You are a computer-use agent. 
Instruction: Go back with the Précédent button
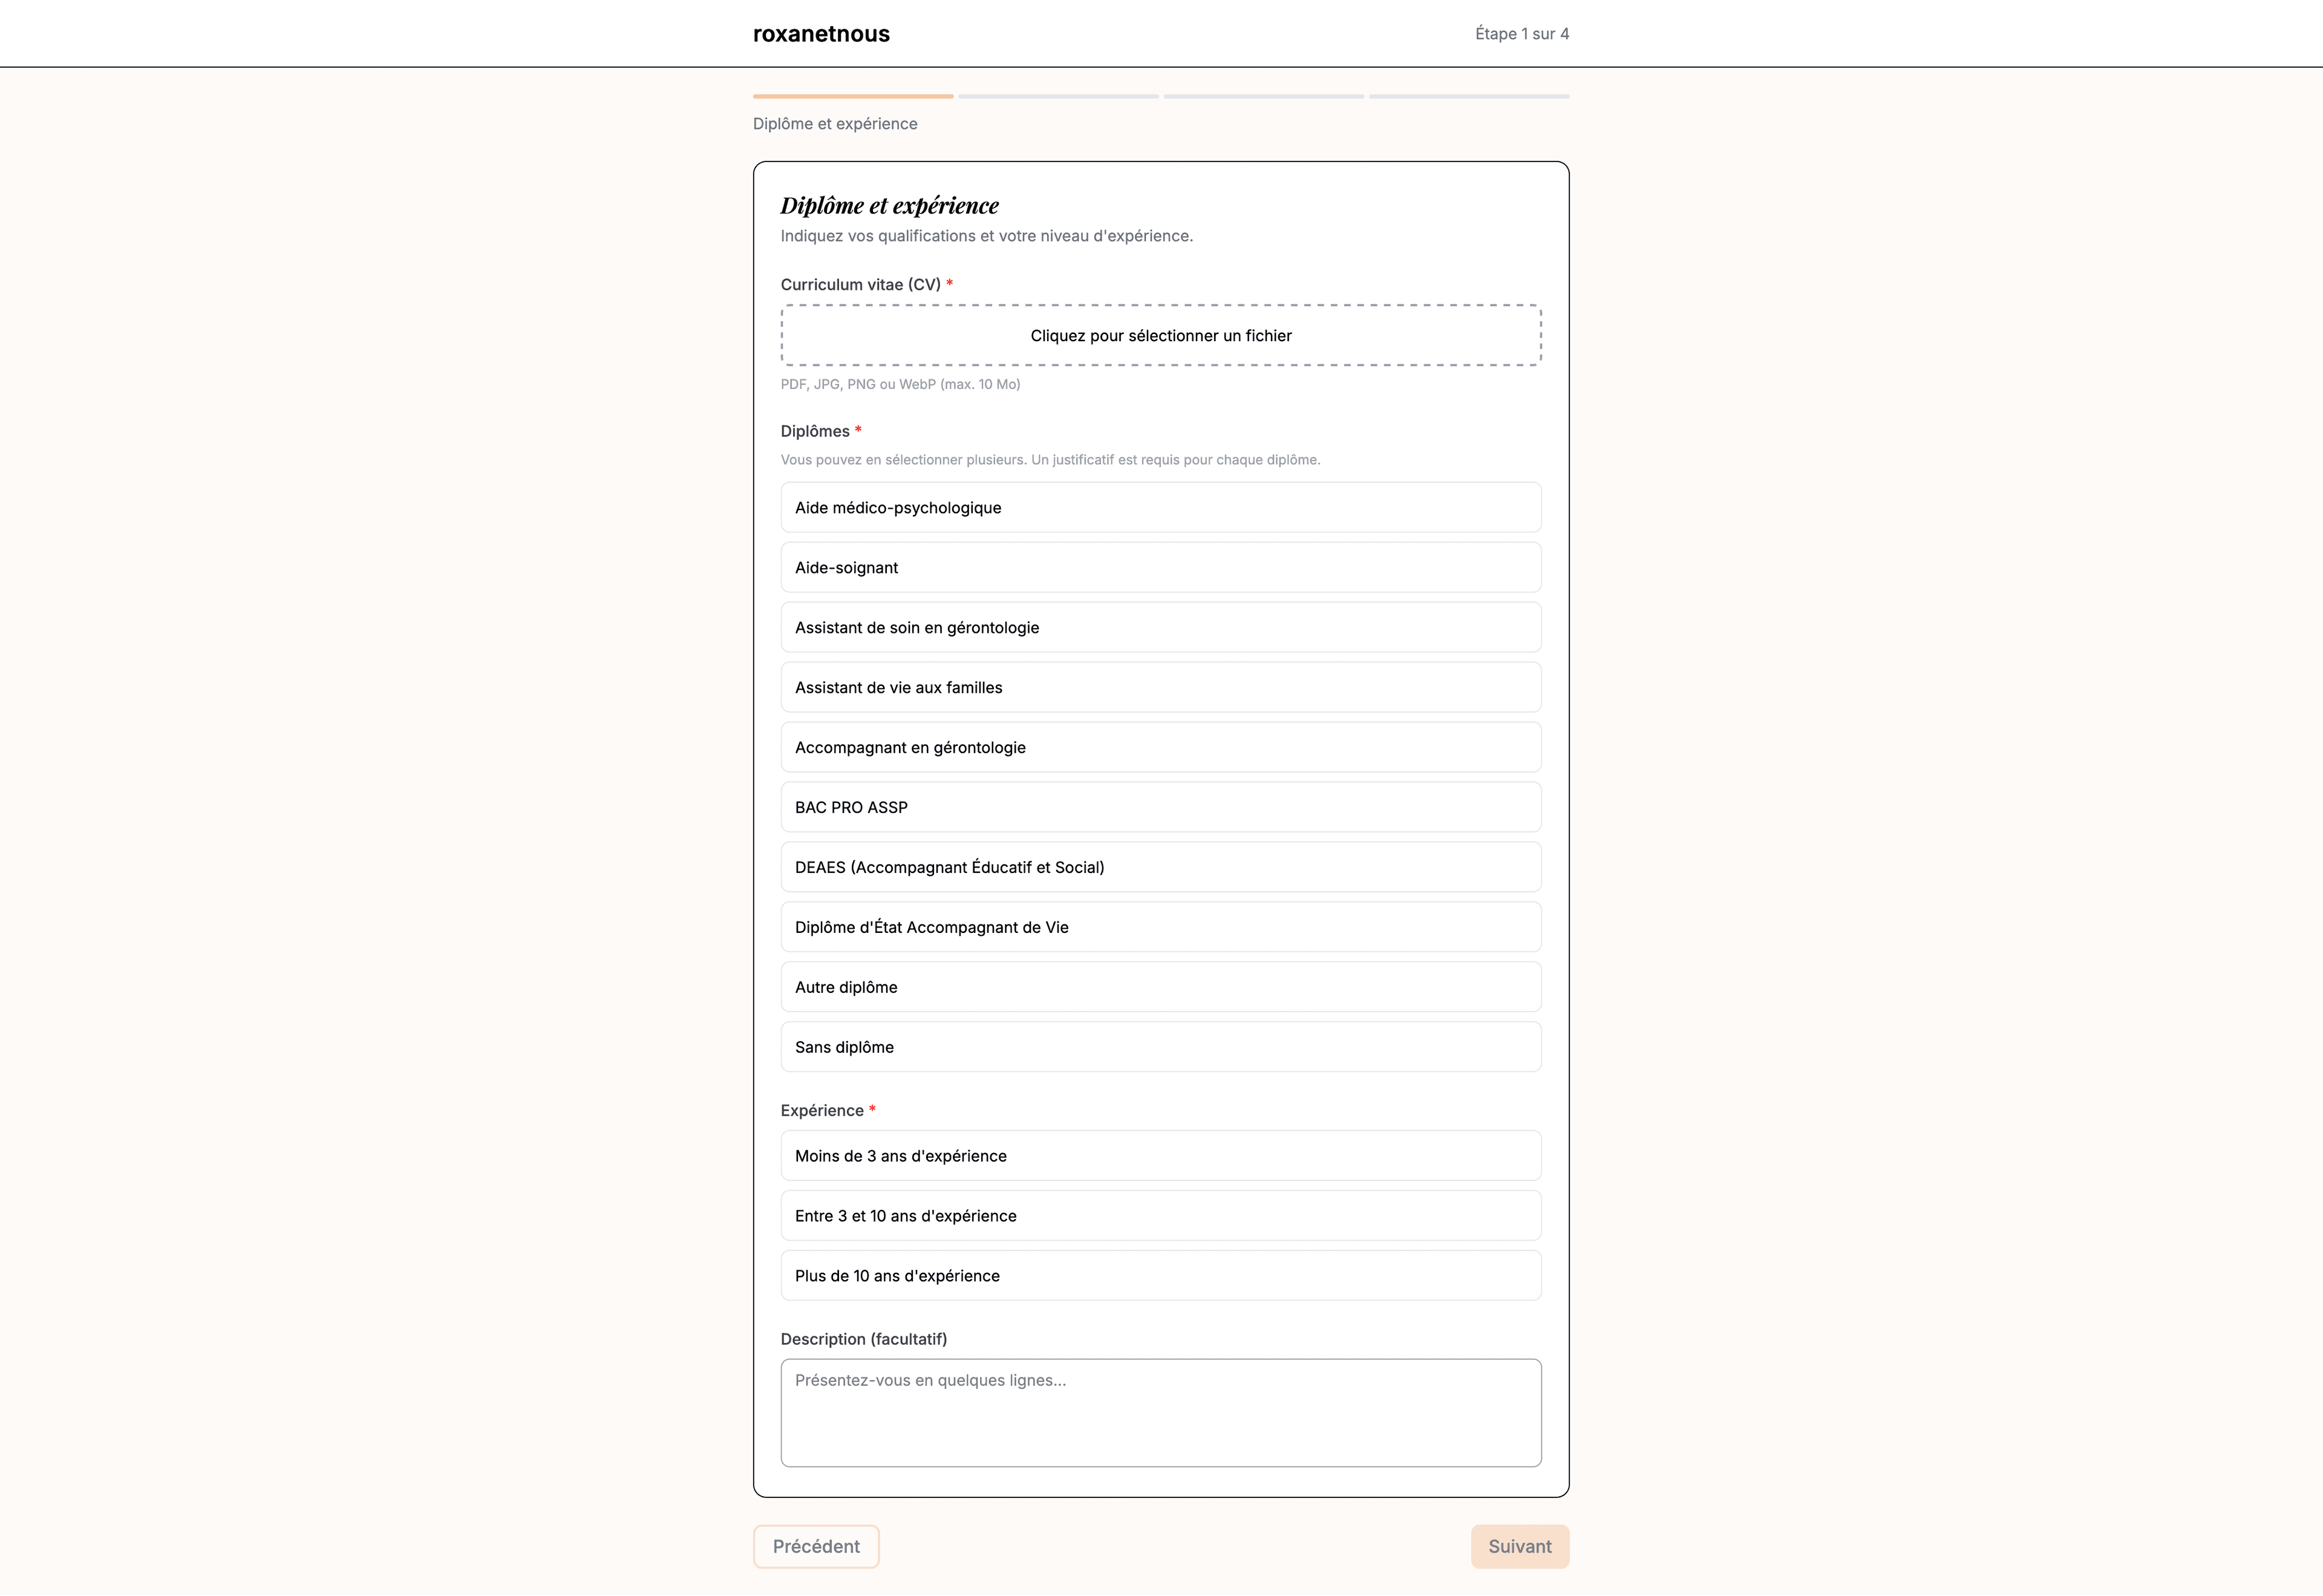[816, 1547]
